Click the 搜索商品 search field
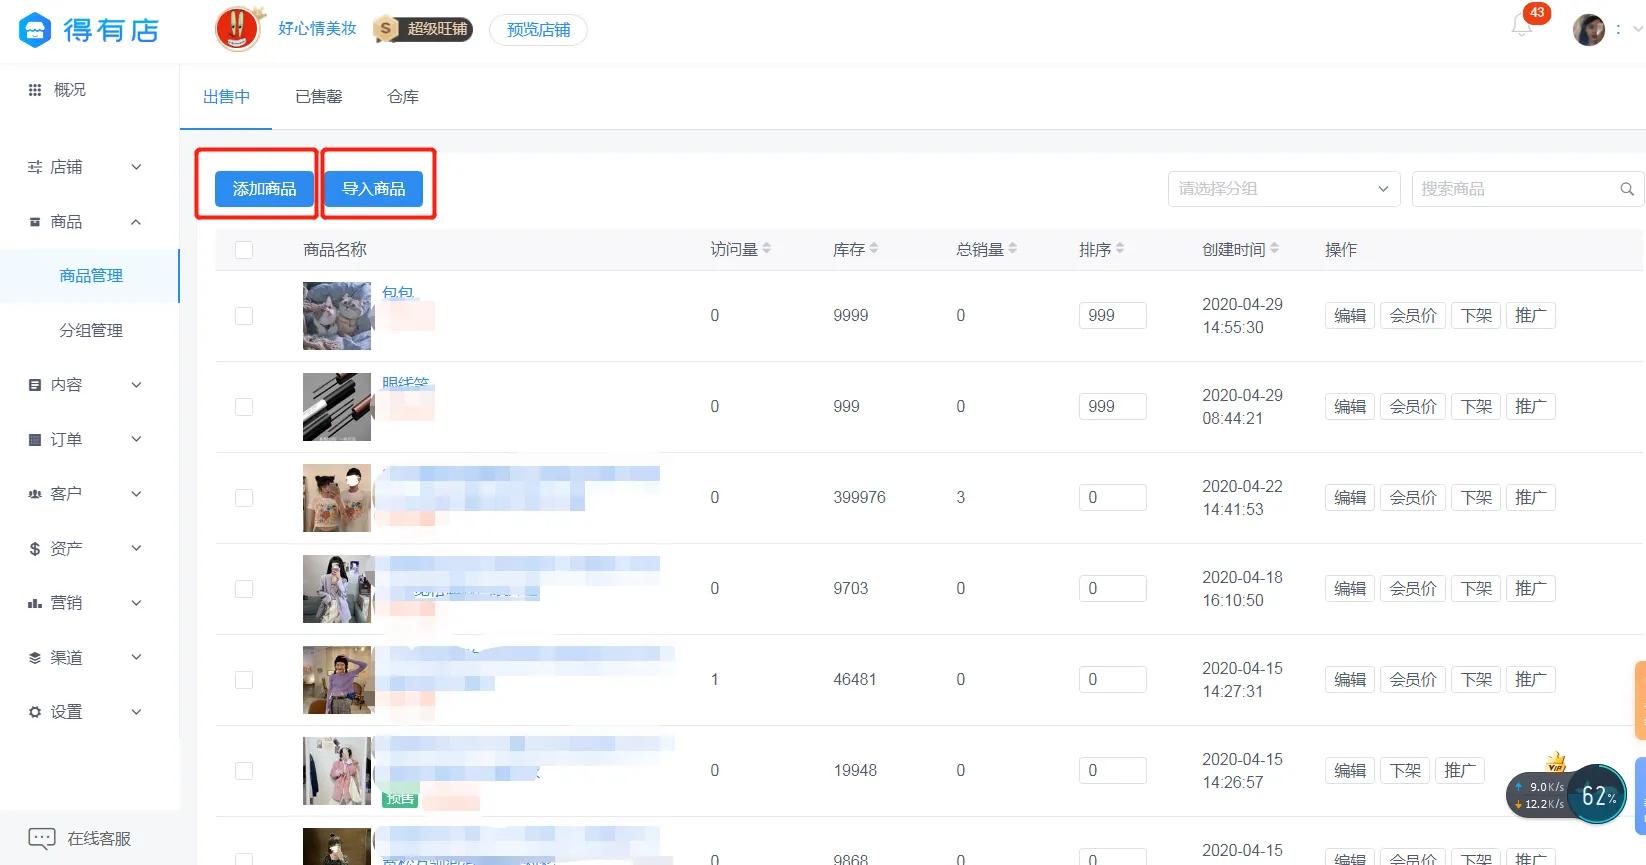This screenshot has width=1646, height=865. click(x=1512, y=189)
